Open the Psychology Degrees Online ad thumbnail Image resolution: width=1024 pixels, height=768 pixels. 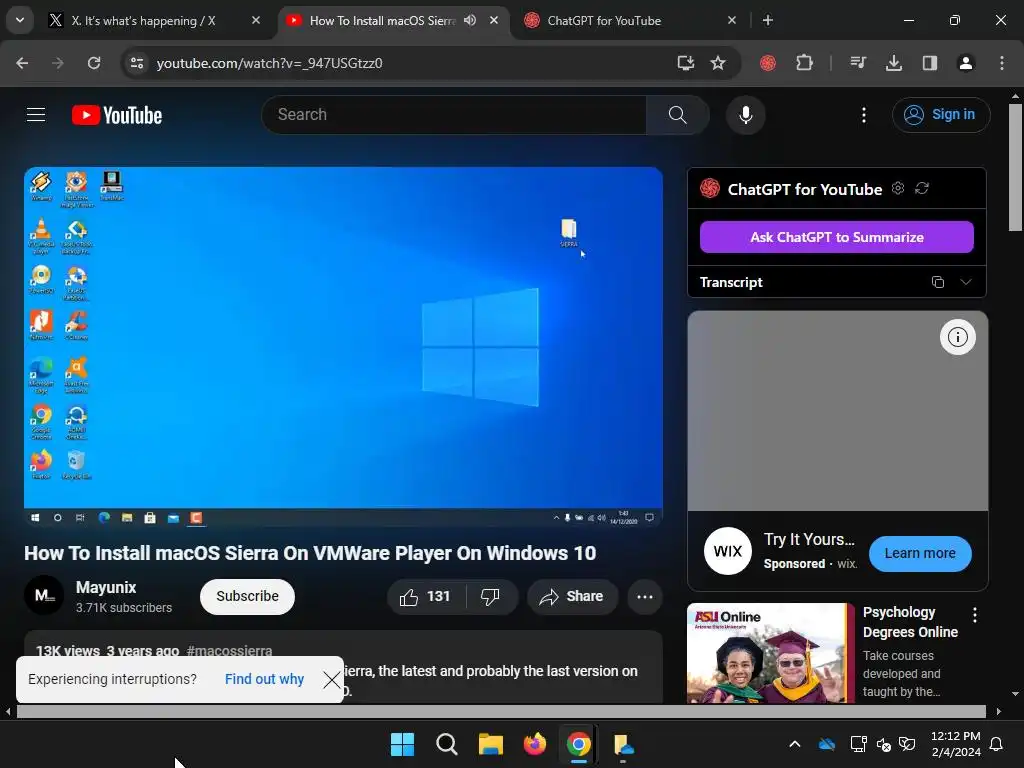tap(771, 653)
